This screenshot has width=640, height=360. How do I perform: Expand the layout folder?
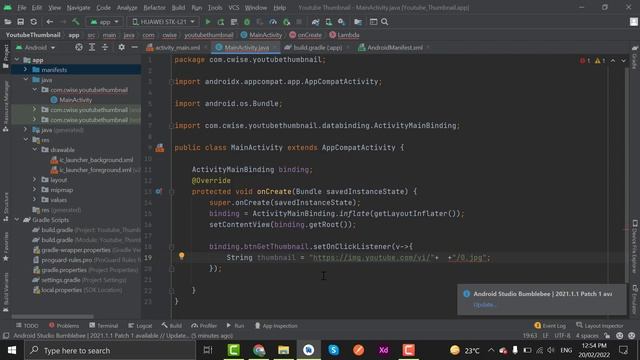coord(35,180)
